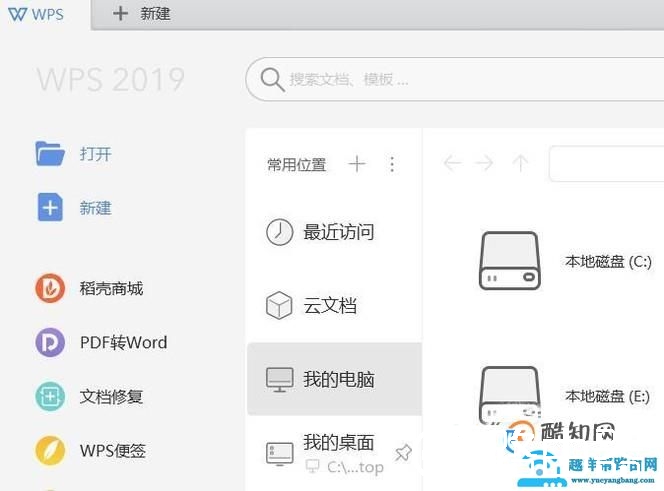Select 云文档 cloud documents
Screen dimensions: 664x491
click(330, 305)
